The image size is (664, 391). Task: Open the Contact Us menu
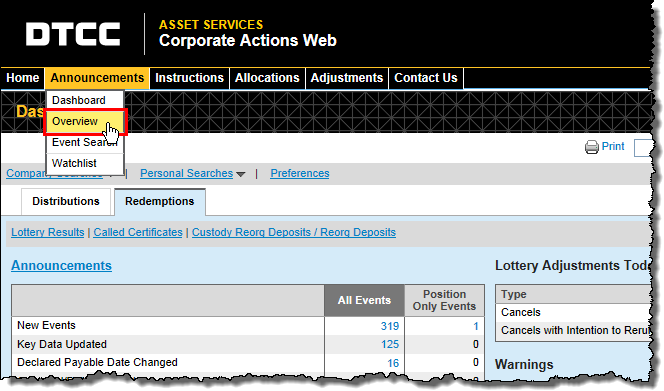click(x=426, y=78)
